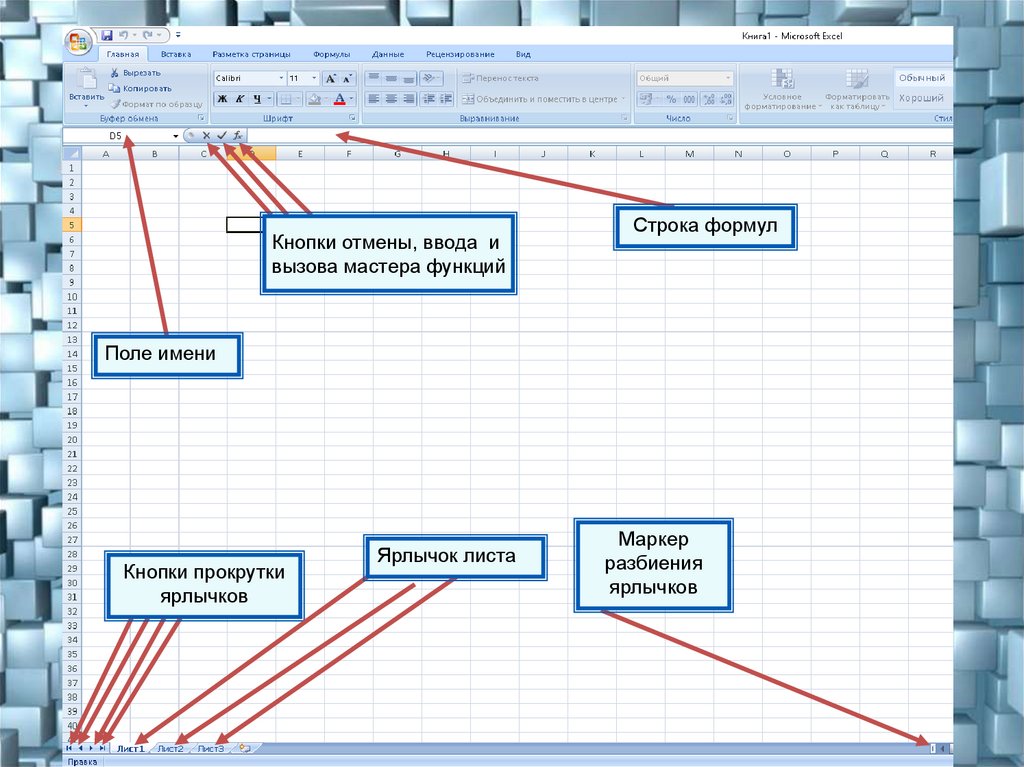This screenshot has height=767, width=1024.
Task: Center cell text horizontally
Action: (x=391, y=99)
